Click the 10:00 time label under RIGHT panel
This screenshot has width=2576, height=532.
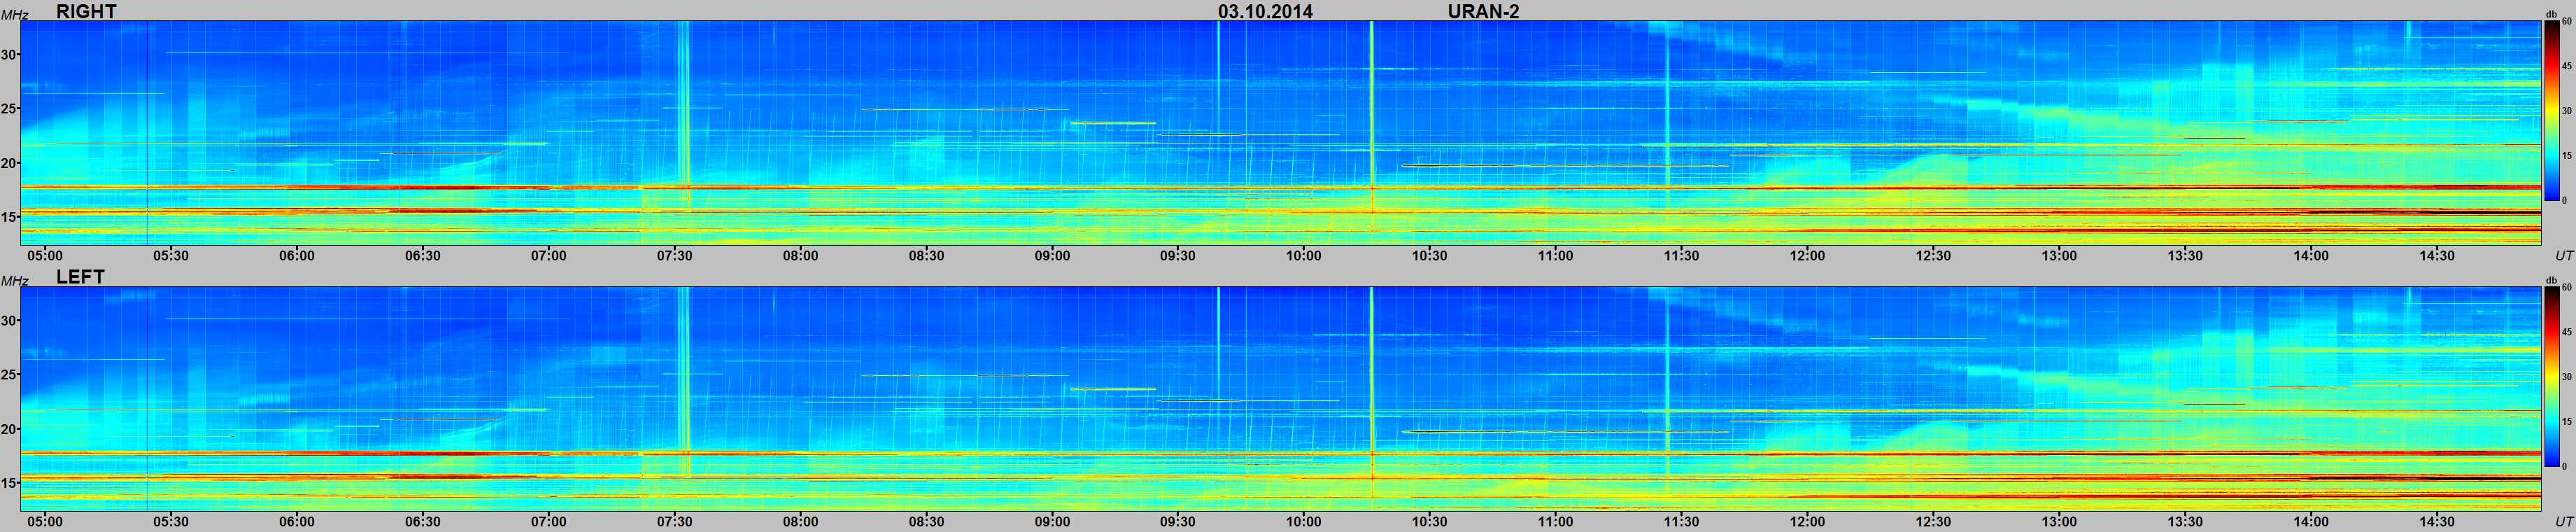(1304, 256)
